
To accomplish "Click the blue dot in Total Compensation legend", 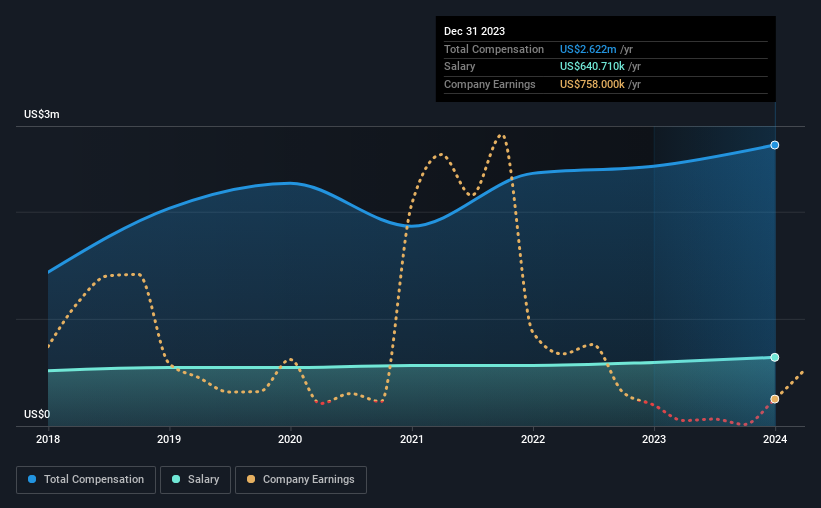I will click(32, 479).
